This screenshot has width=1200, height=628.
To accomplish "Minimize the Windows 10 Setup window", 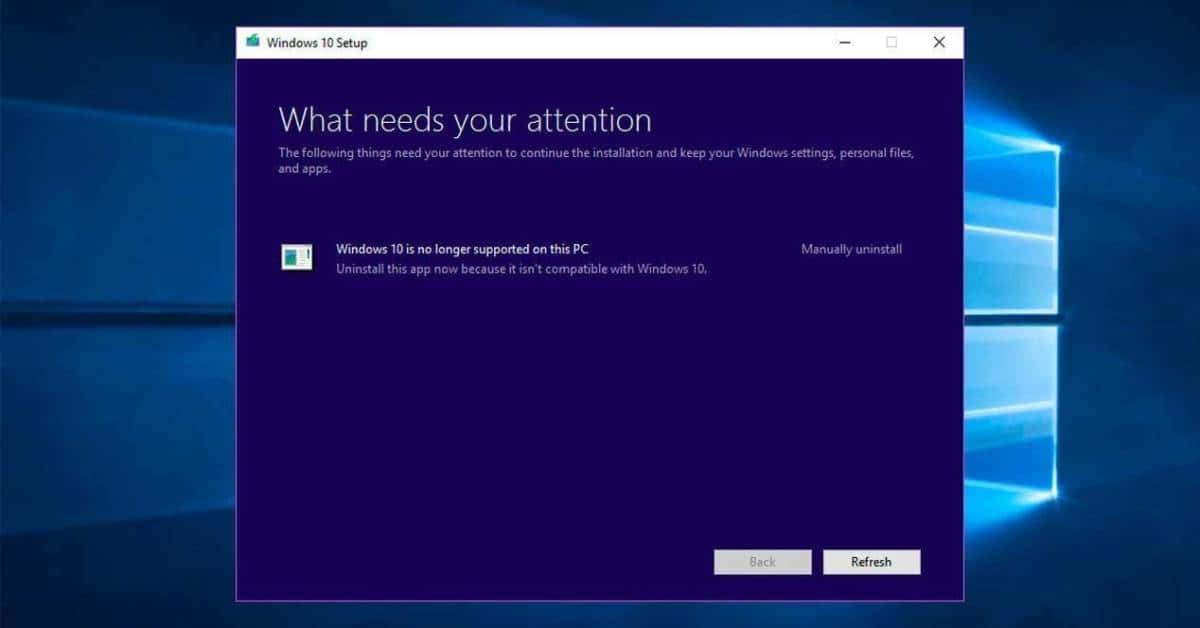I will tap(846, 42).
